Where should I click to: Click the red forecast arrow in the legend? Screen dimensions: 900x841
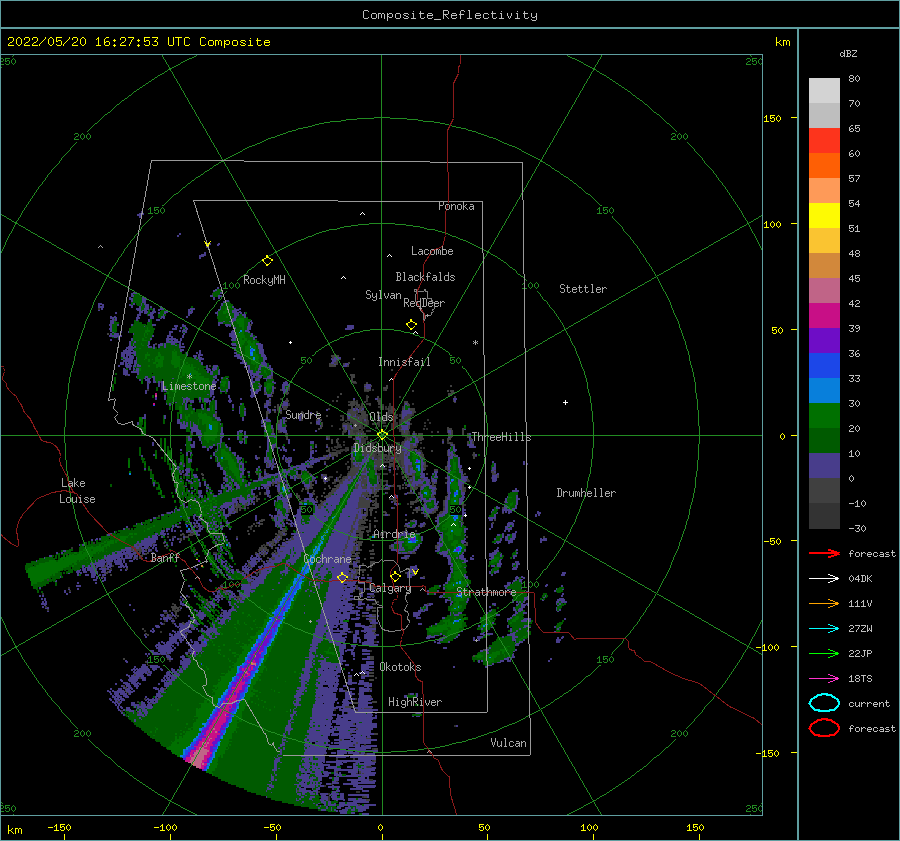(824, 553)
